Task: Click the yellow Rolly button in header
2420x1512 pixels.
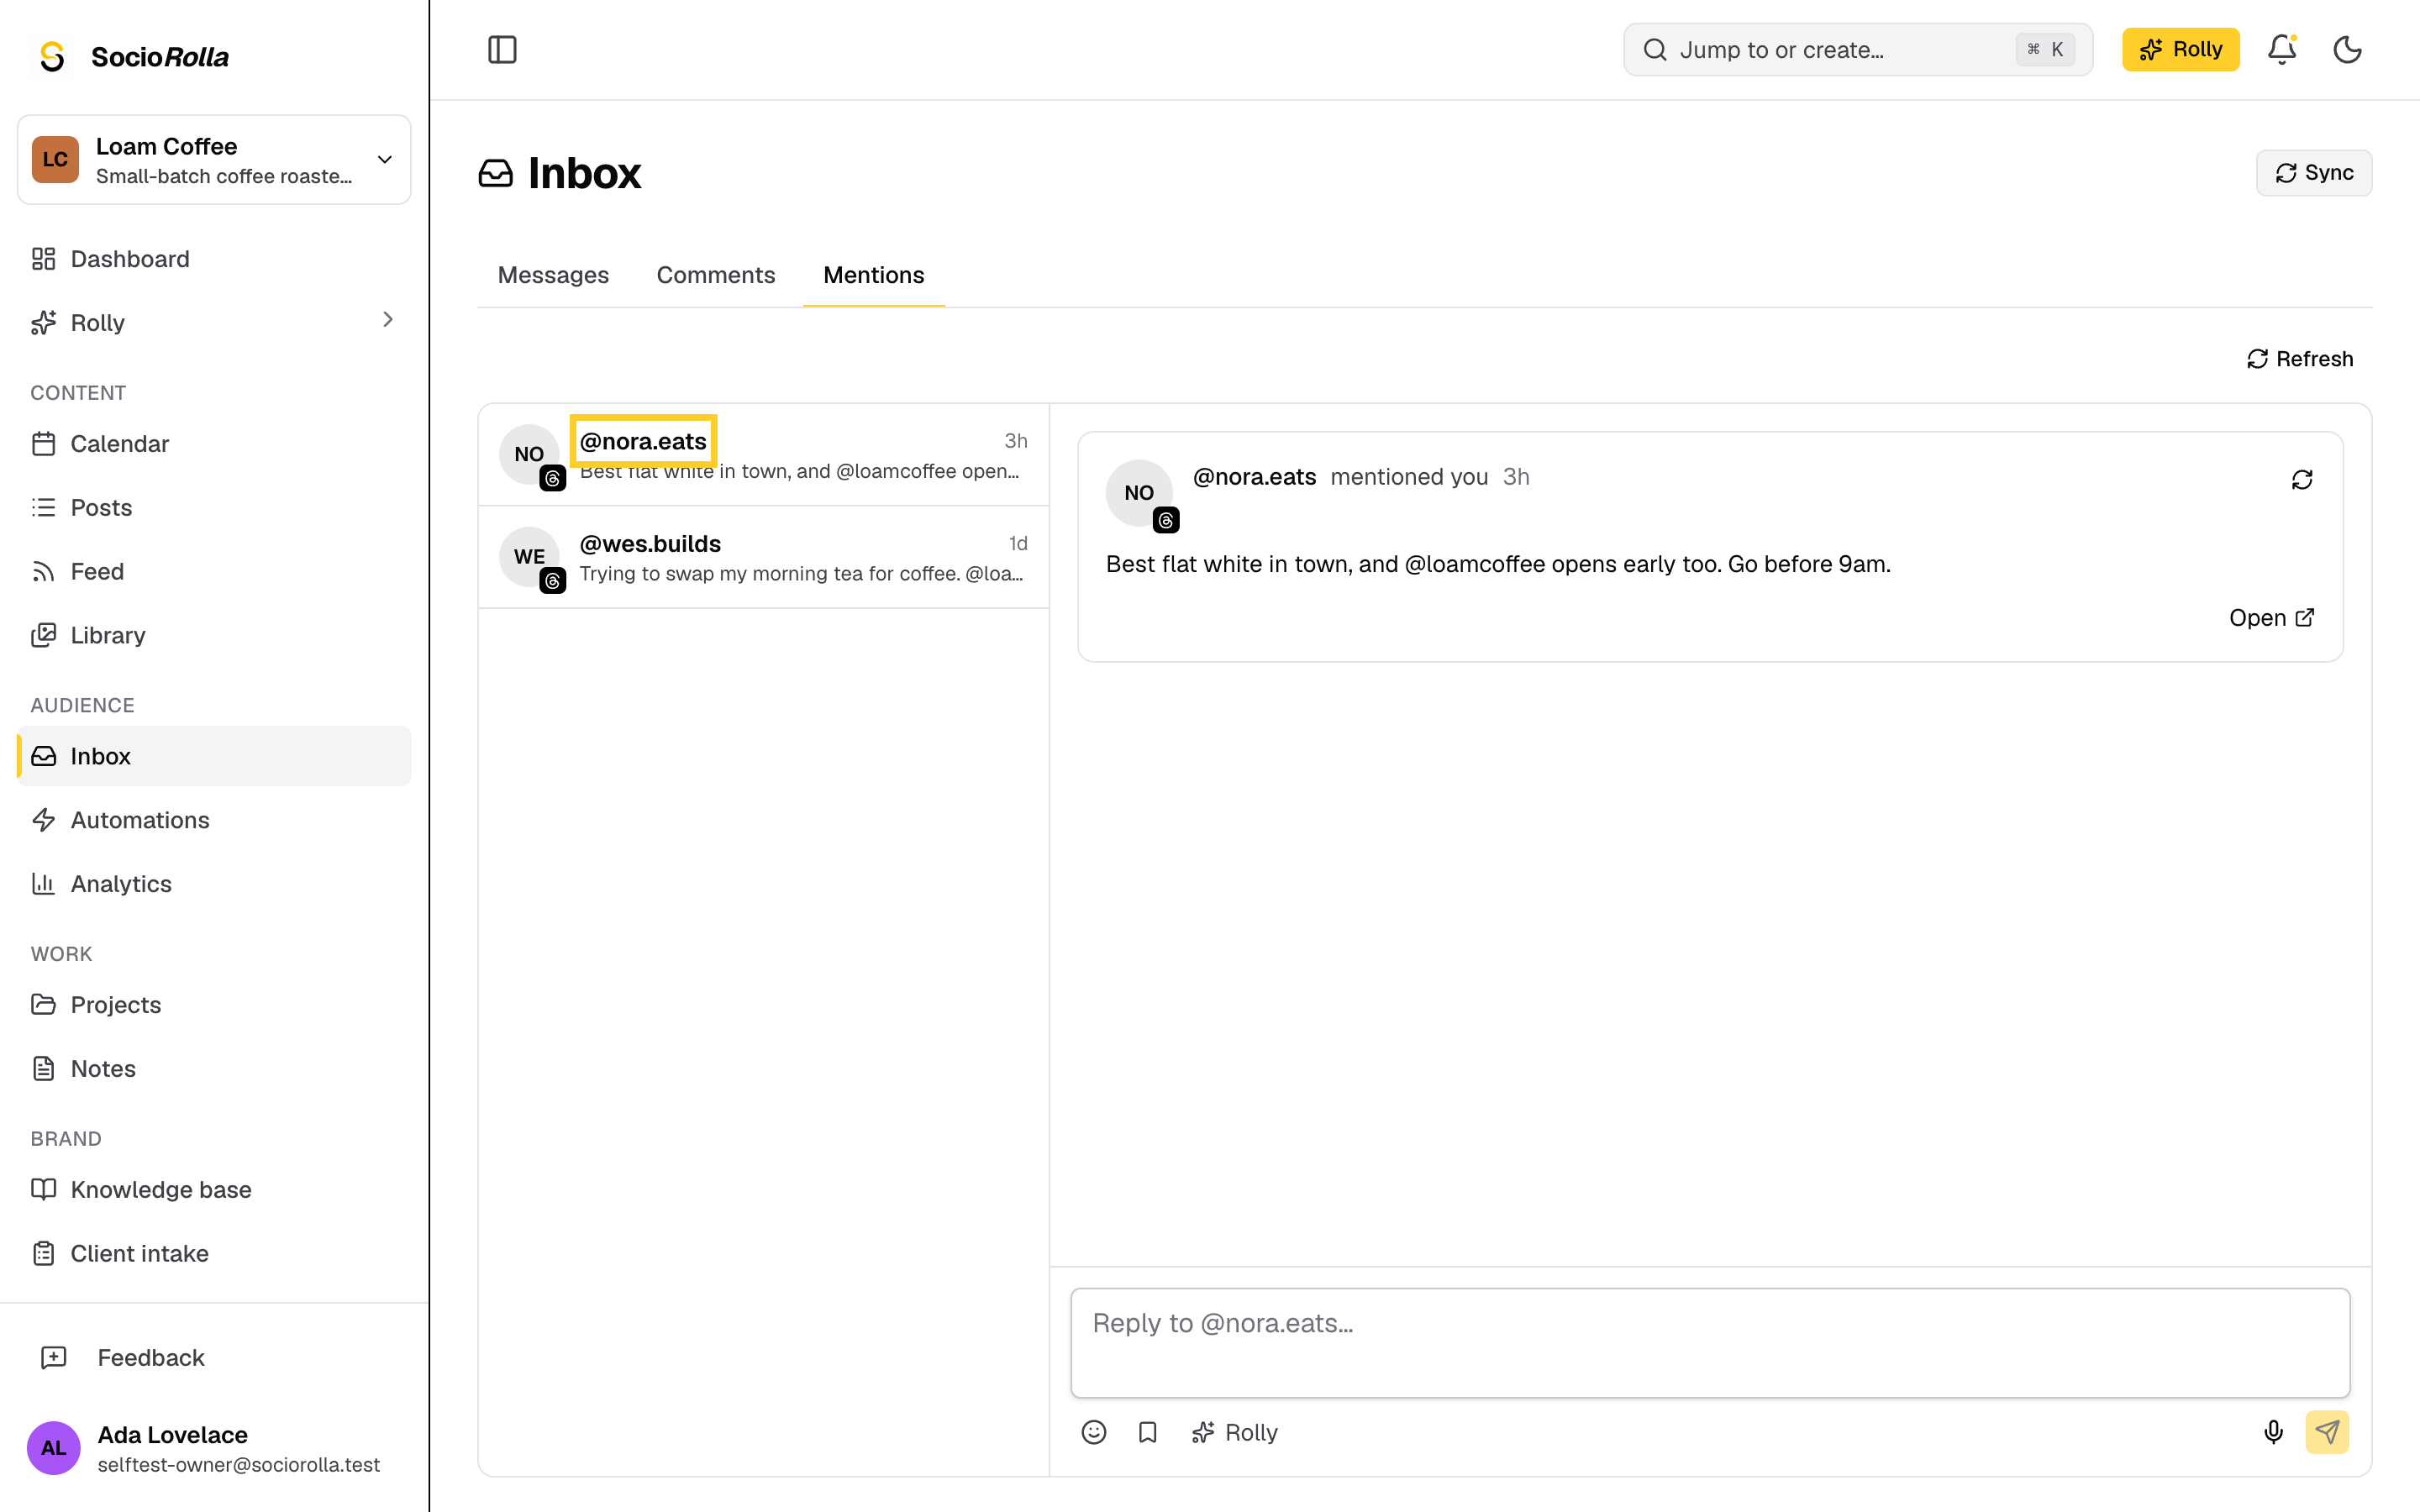Action: (x=2180, y=50)
